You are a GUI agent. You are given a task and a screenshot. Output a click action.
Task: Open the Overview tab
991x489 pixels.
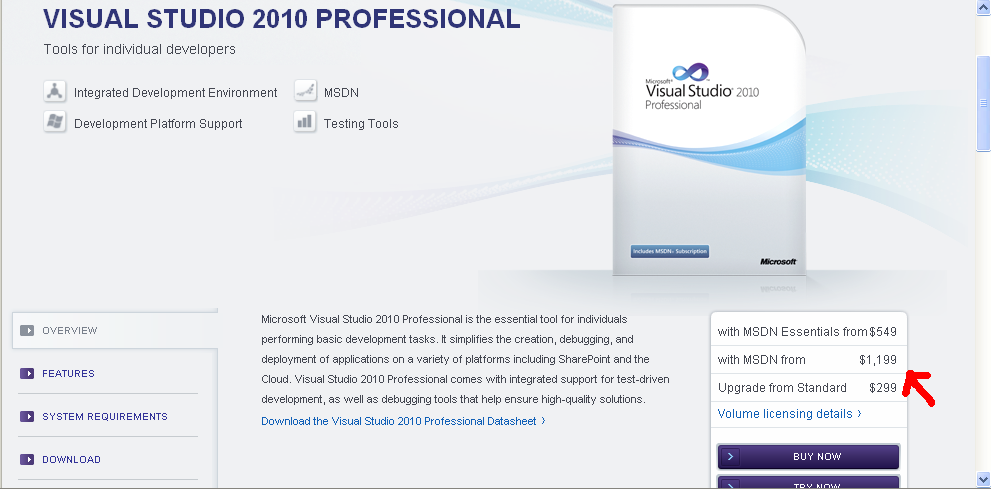(115, 330)
